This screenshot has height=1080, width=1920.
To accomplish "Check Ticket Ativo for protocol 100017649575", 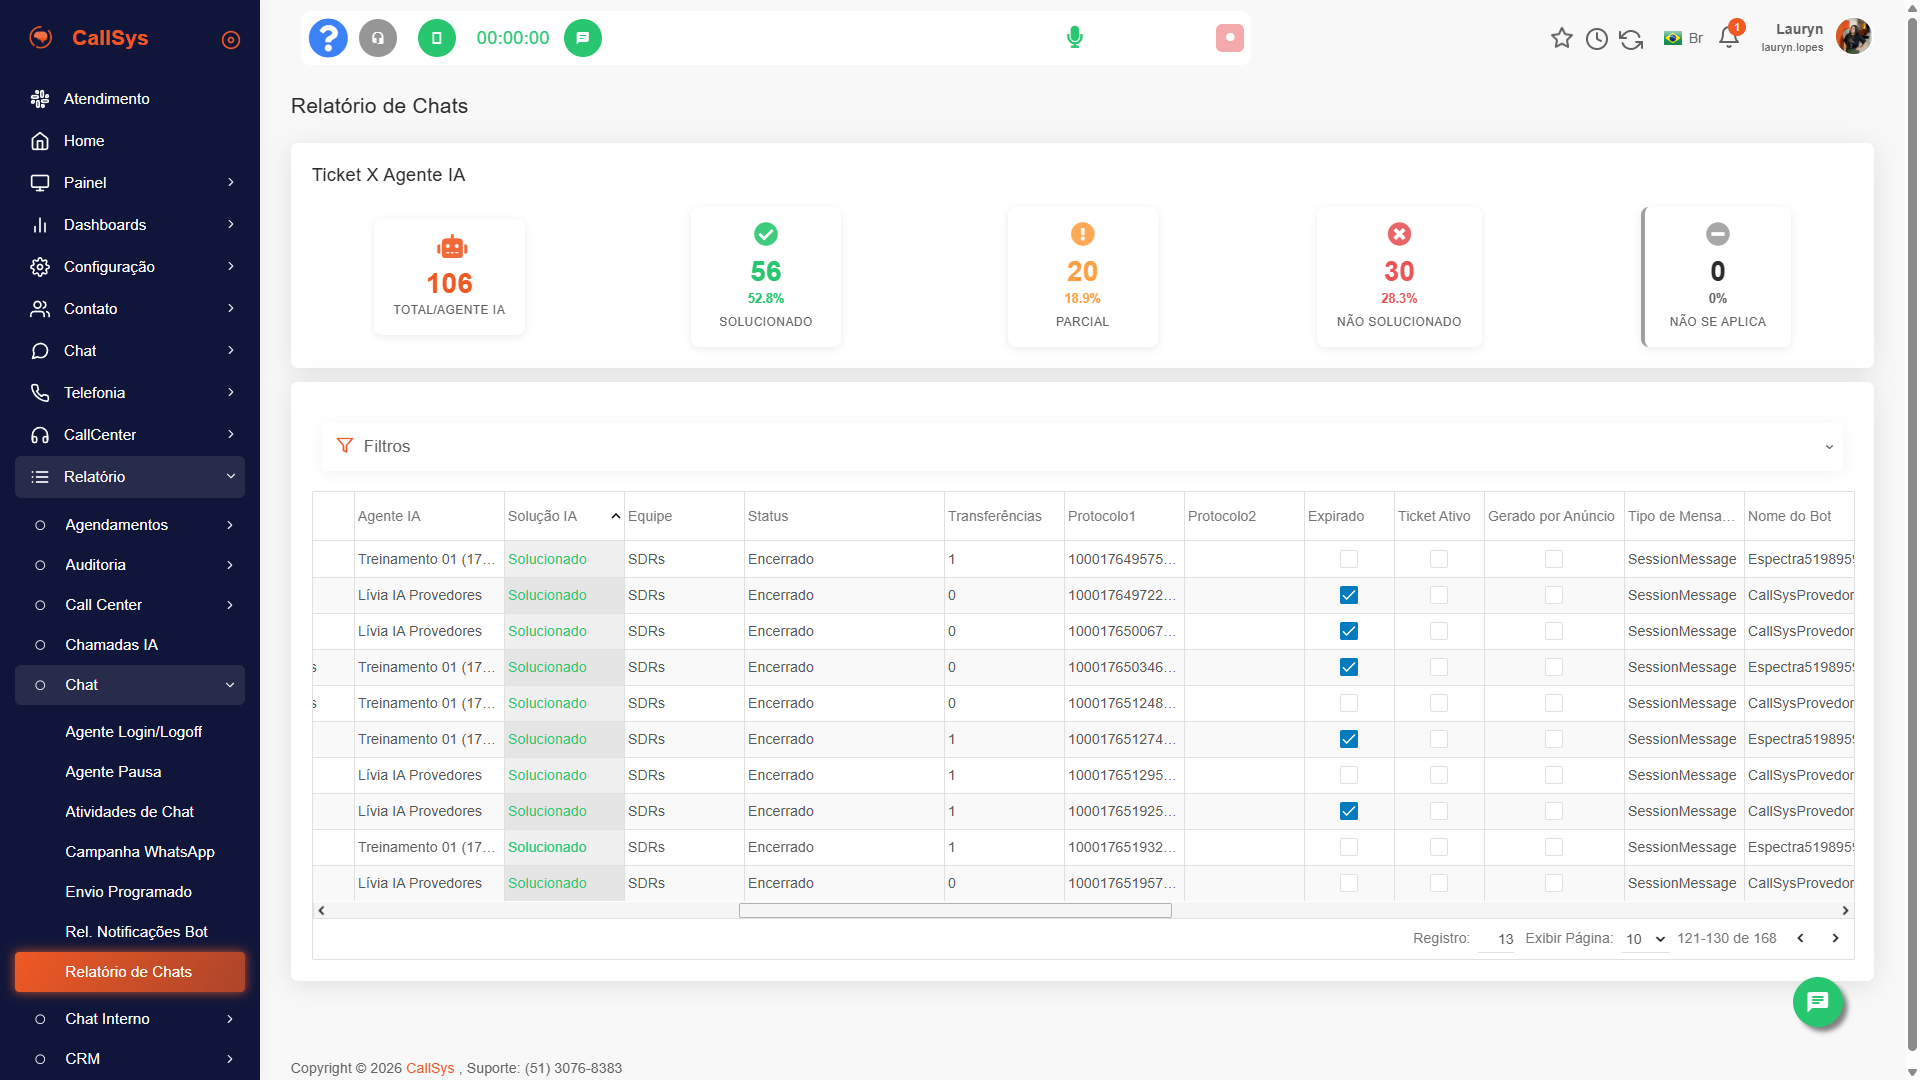I will pos(1439,559).
